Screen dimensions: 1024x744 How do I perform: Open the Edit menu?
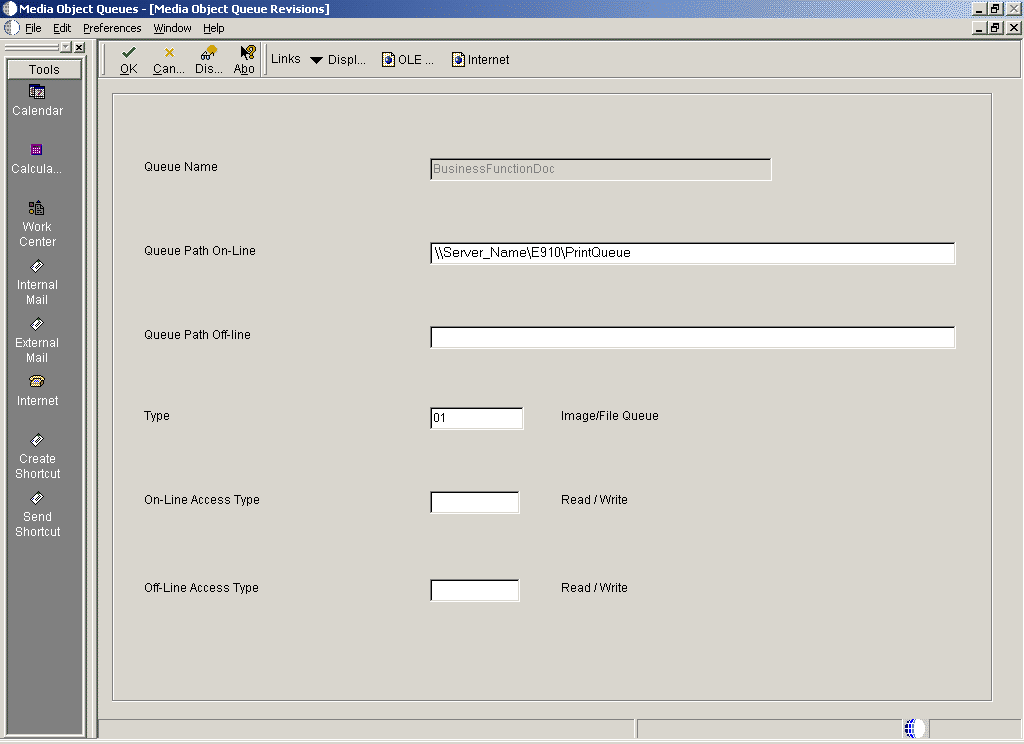62,28
